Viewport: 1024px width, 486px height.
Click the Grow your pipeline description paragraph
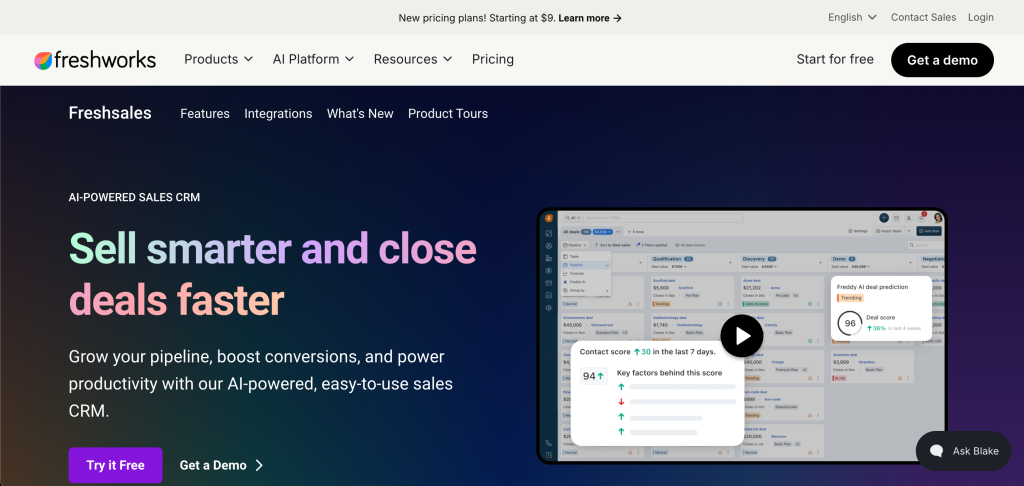261,384
